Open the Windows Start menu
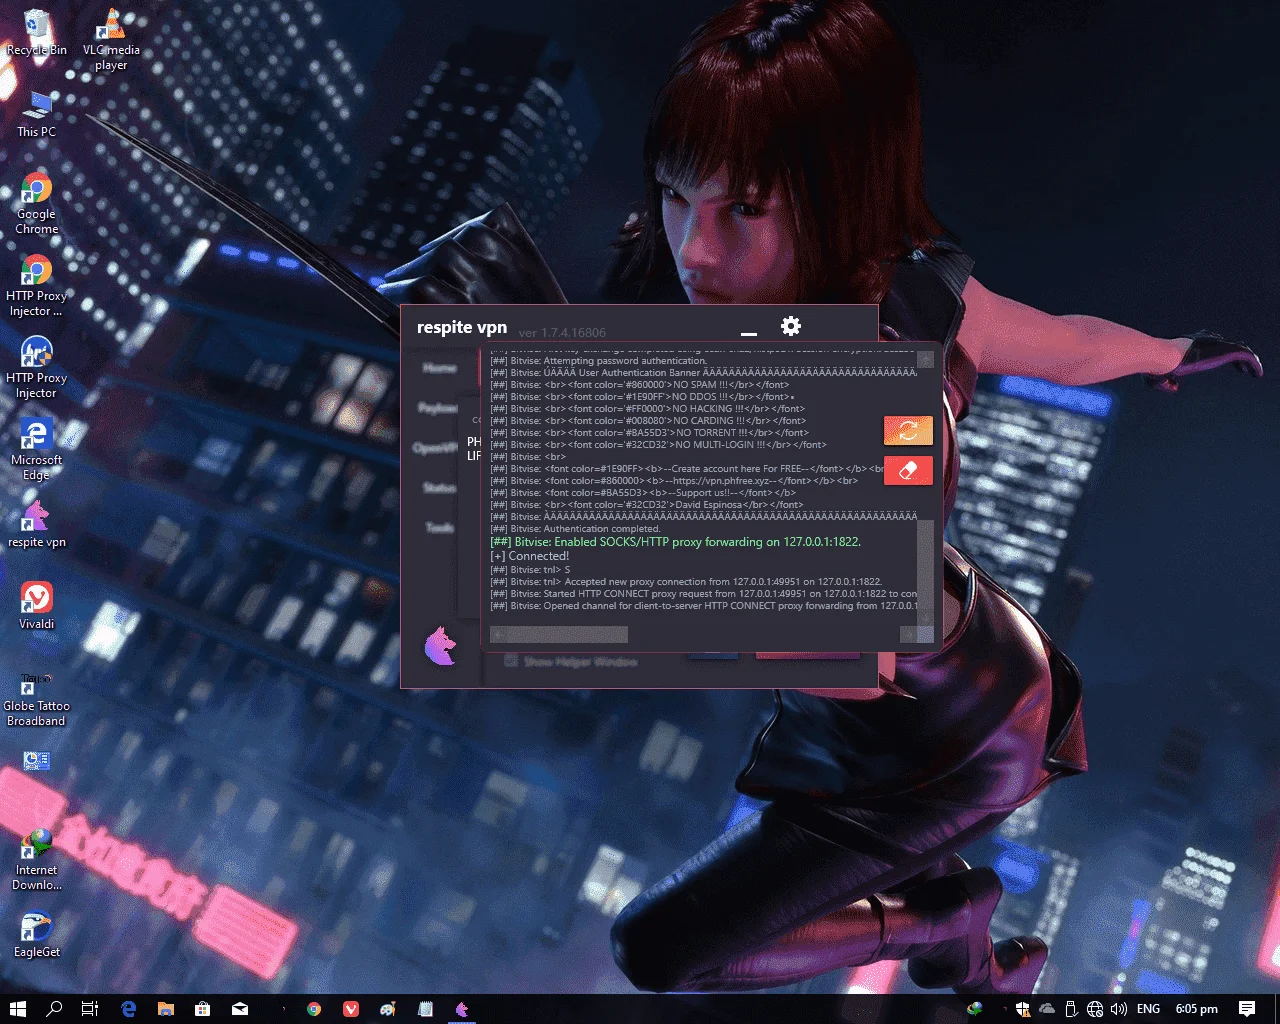1280x1024 pixels. [x=17, y=1009]
